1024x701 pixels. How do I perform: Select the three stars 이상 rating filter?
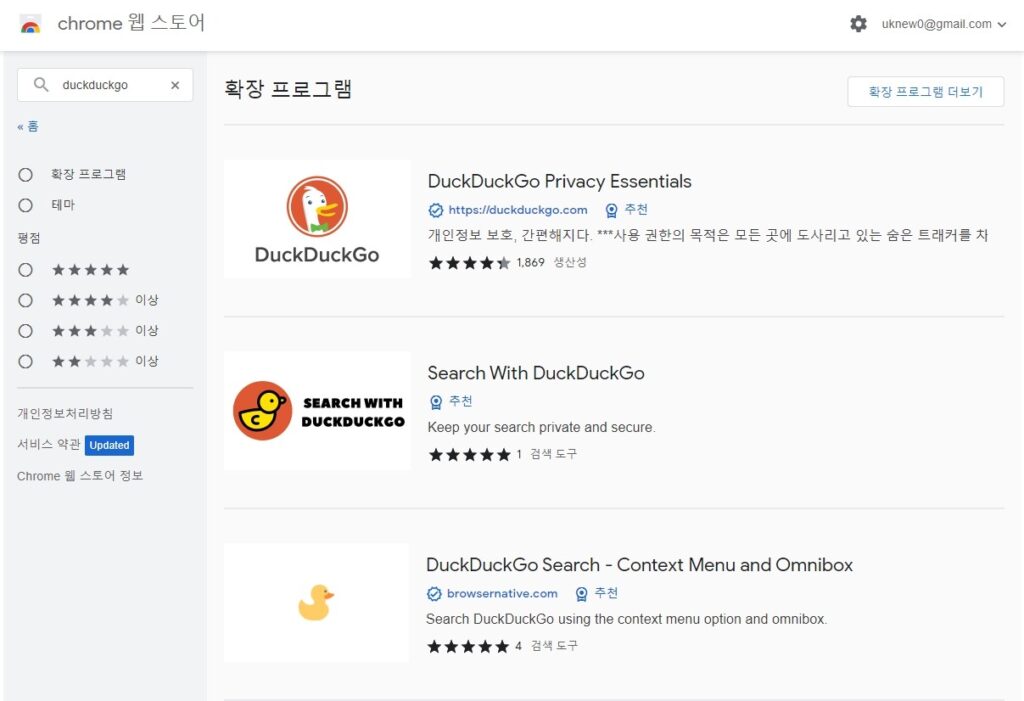[x=25, y=331]
